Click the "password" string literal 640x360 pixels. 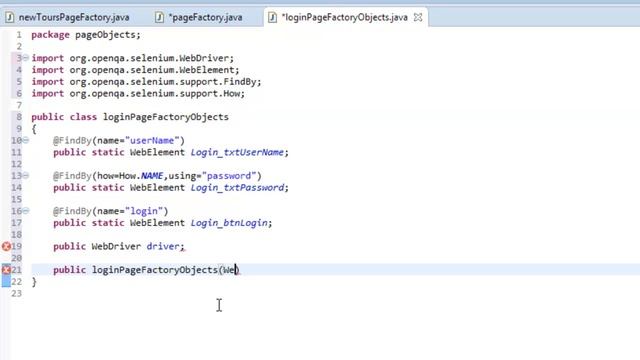[x=229, y=176]
